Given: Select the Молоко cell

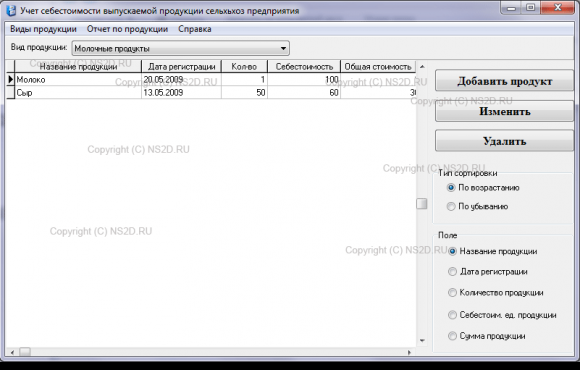Looking at the screenshot, I should click(78, 80).
